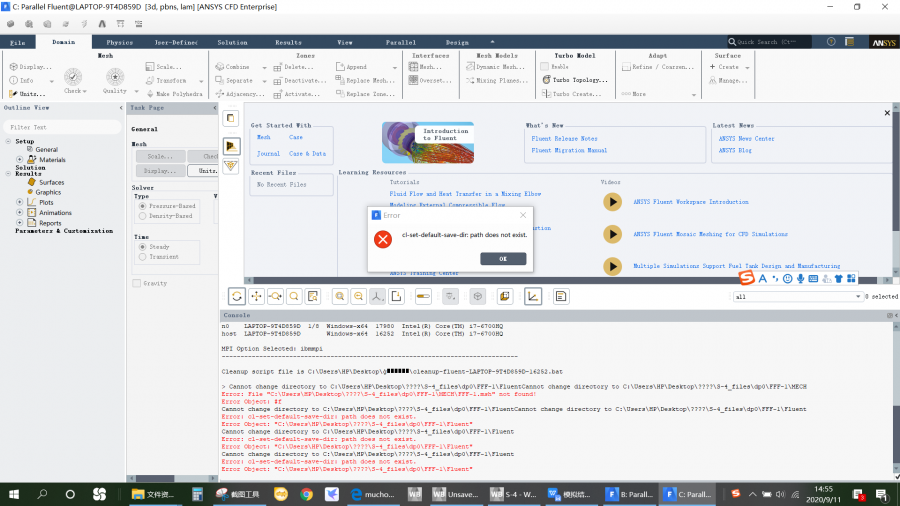Select Pressure-Based solver type

pyautogui.click(x=142, y=206)
